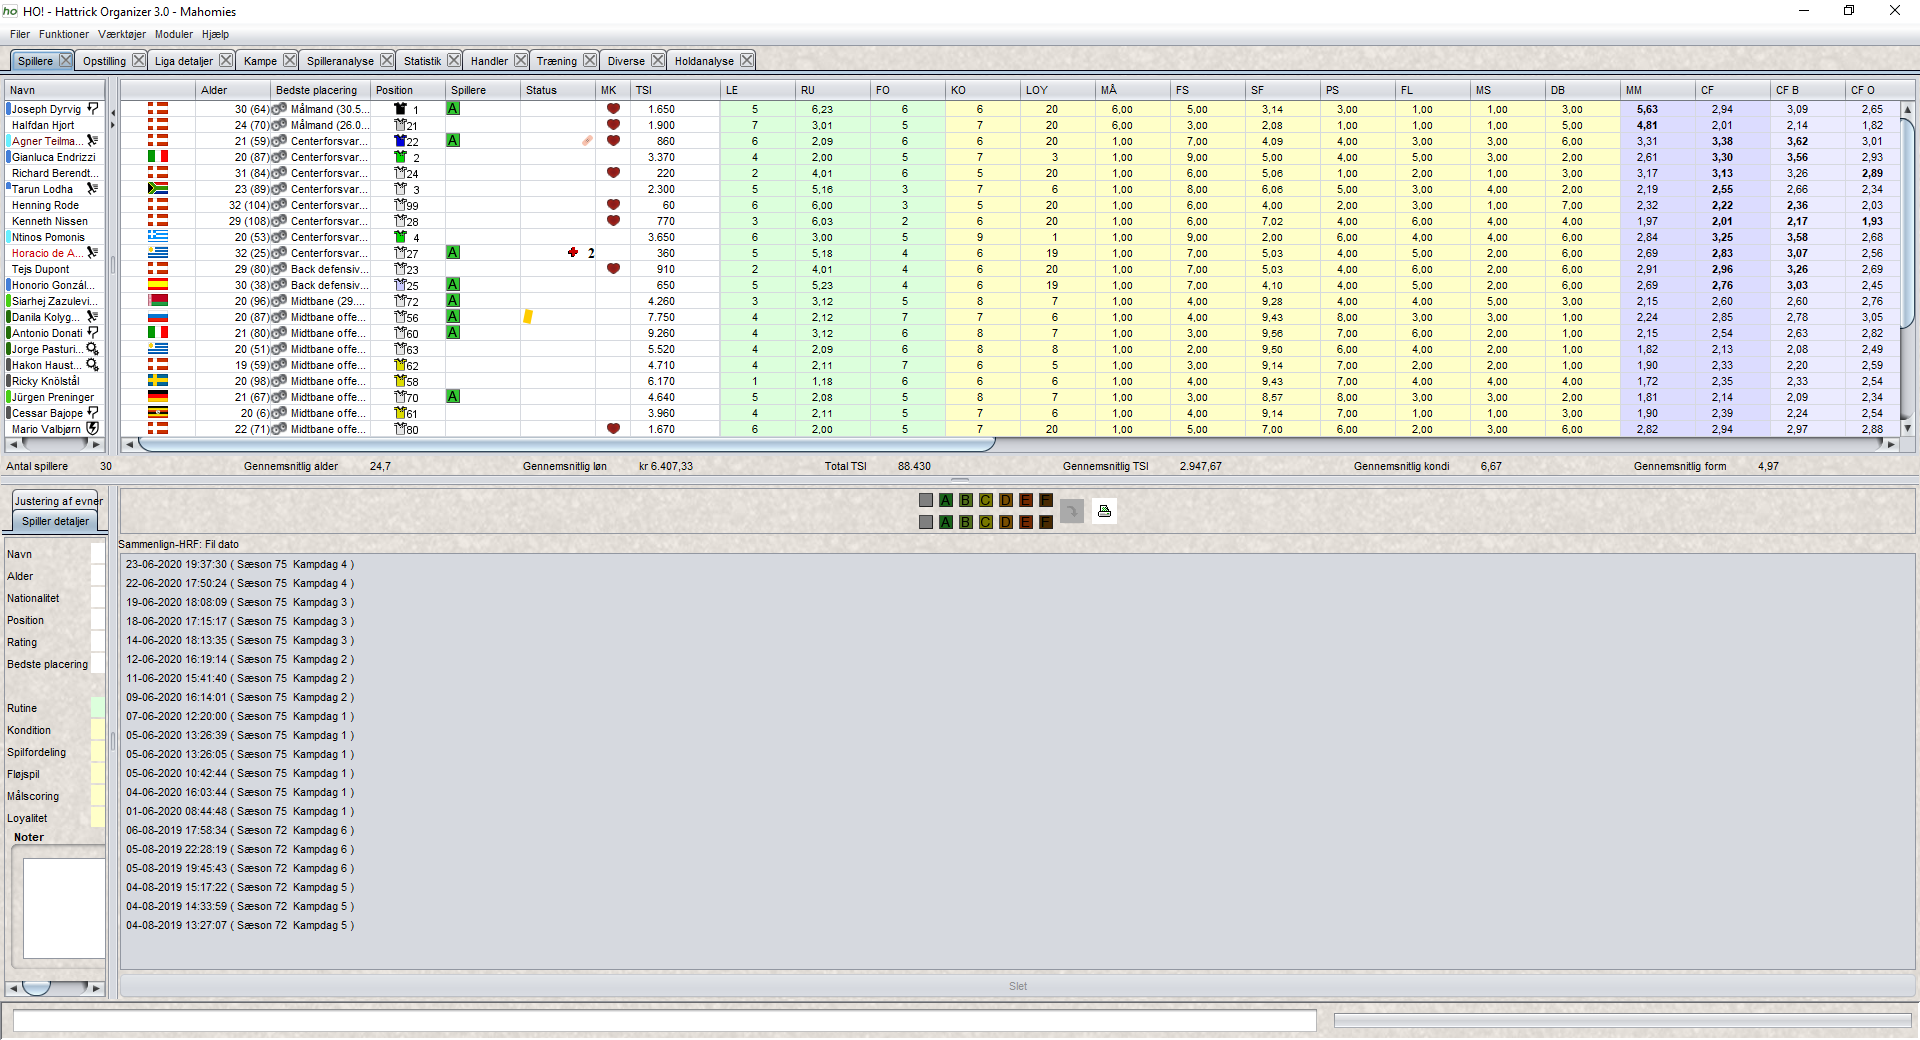Click the top-row orange D color group
Screen dimensions: 1920x1040
click(x=1005, y=500)
